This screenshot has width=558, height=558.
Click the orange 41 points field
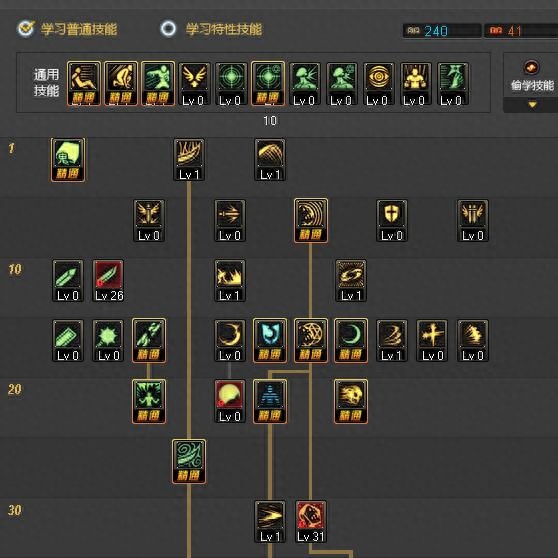[x=521, y=31]
